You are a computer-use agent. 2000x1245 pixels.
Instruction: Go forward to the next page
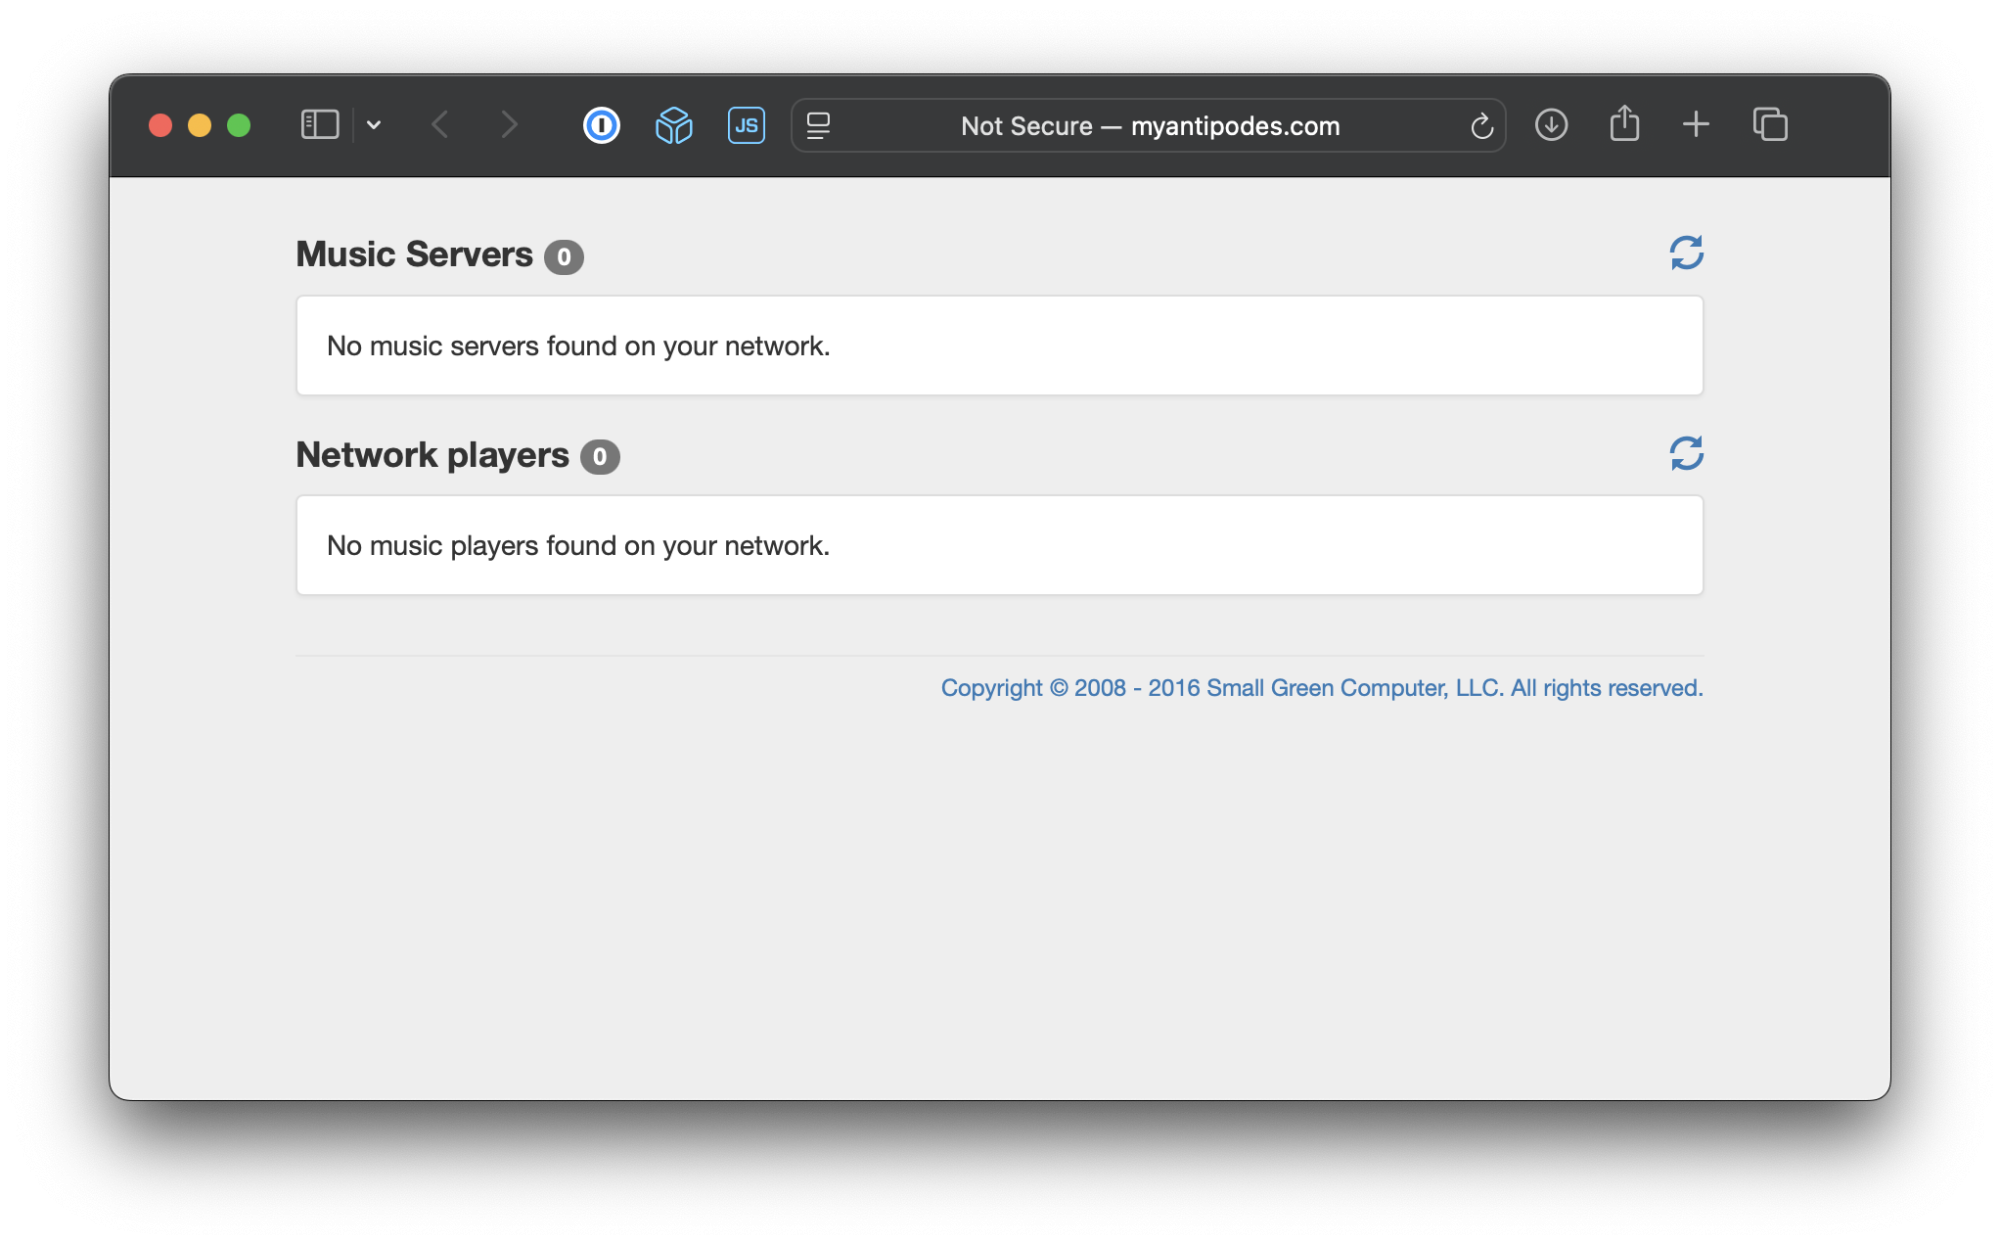pos(509,125)
